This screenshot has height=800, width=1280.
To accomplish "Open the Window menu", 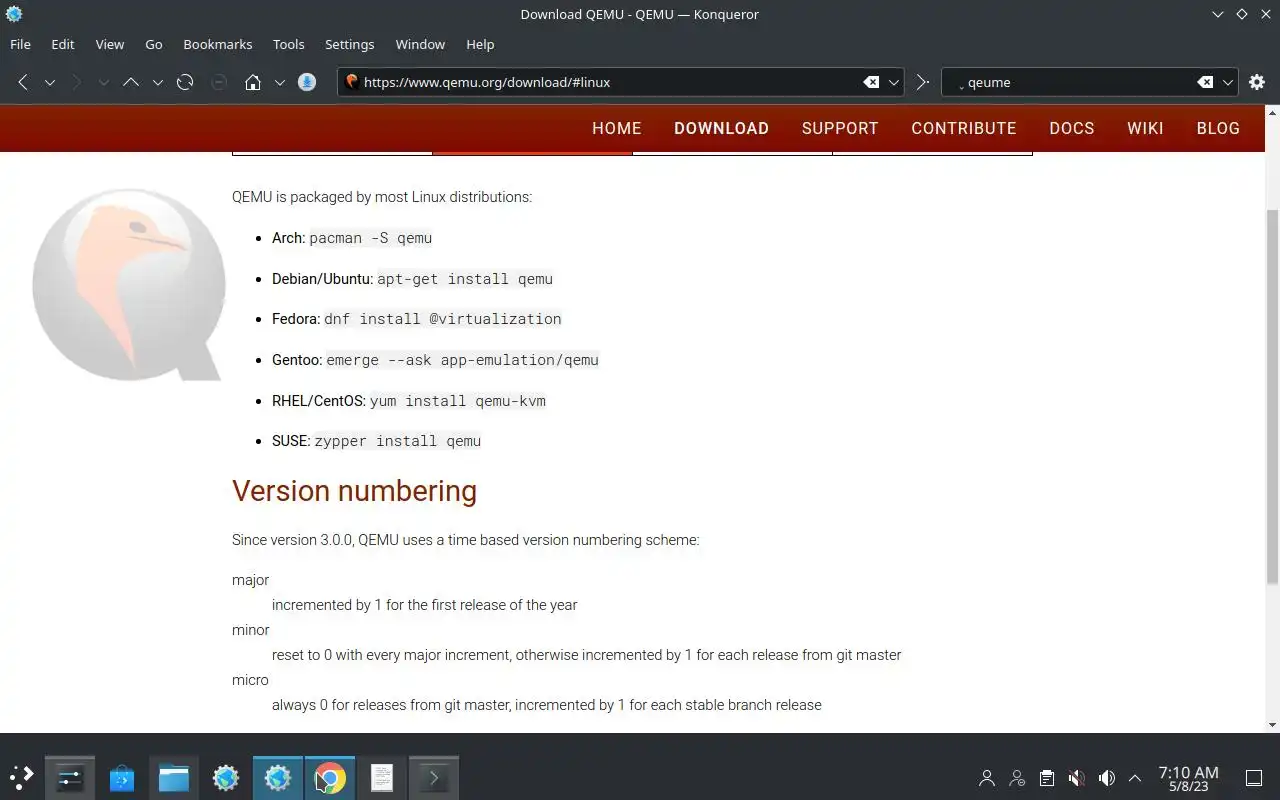I will pos(420,44).
